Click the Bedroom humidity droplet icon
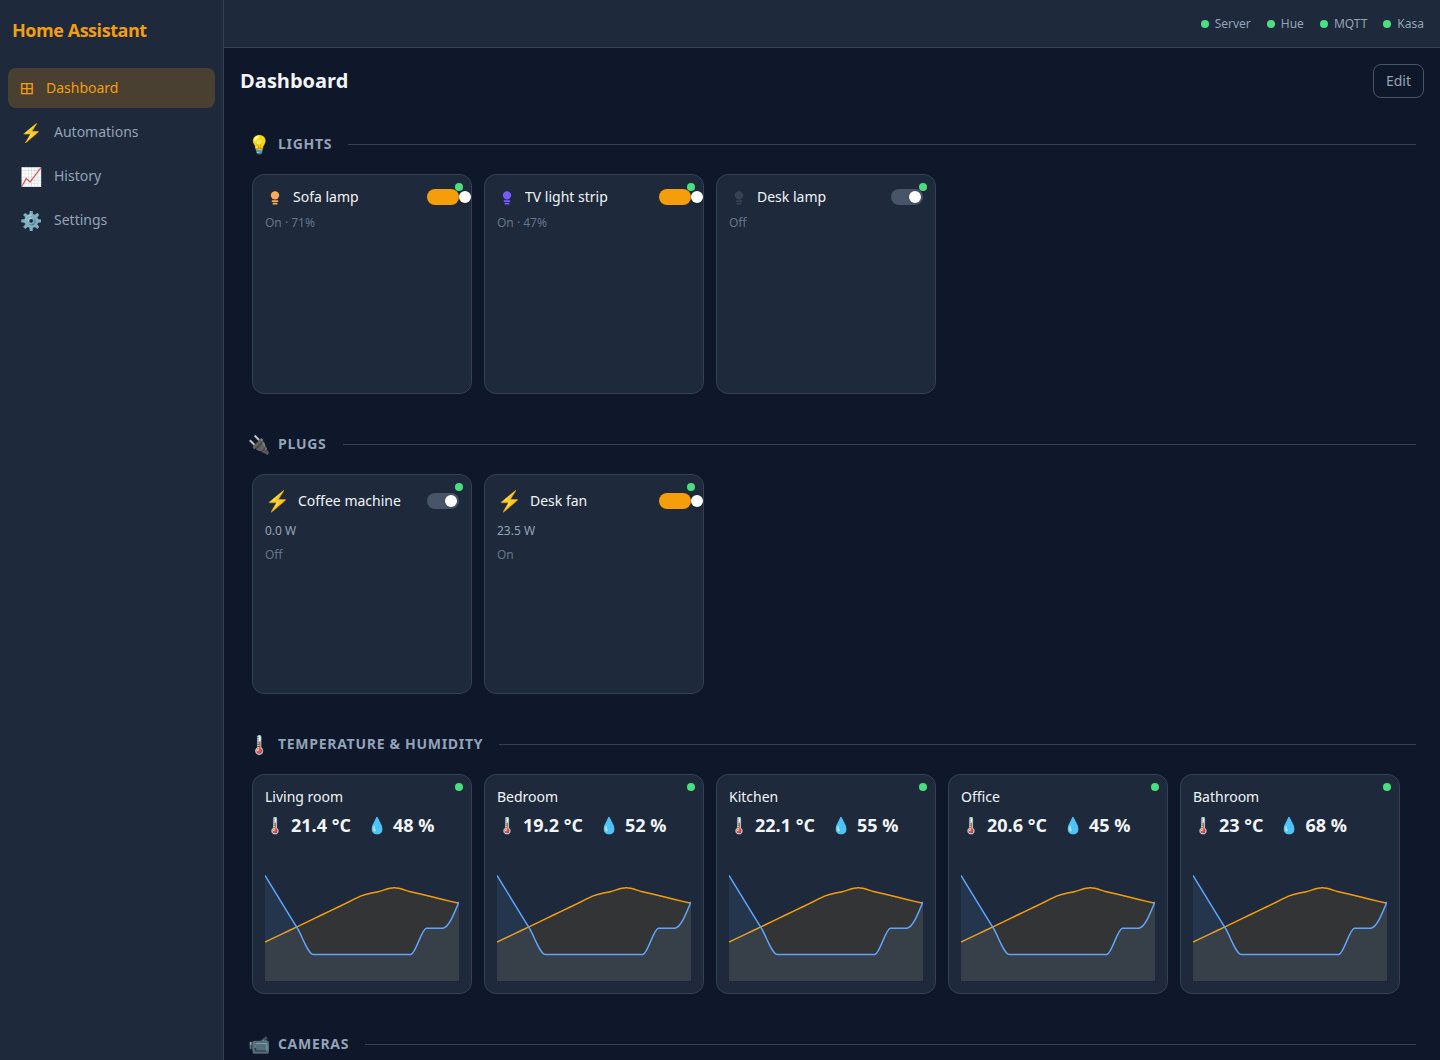The image size is (1440, 1060). pyautogui.click(x=609, y=826)
